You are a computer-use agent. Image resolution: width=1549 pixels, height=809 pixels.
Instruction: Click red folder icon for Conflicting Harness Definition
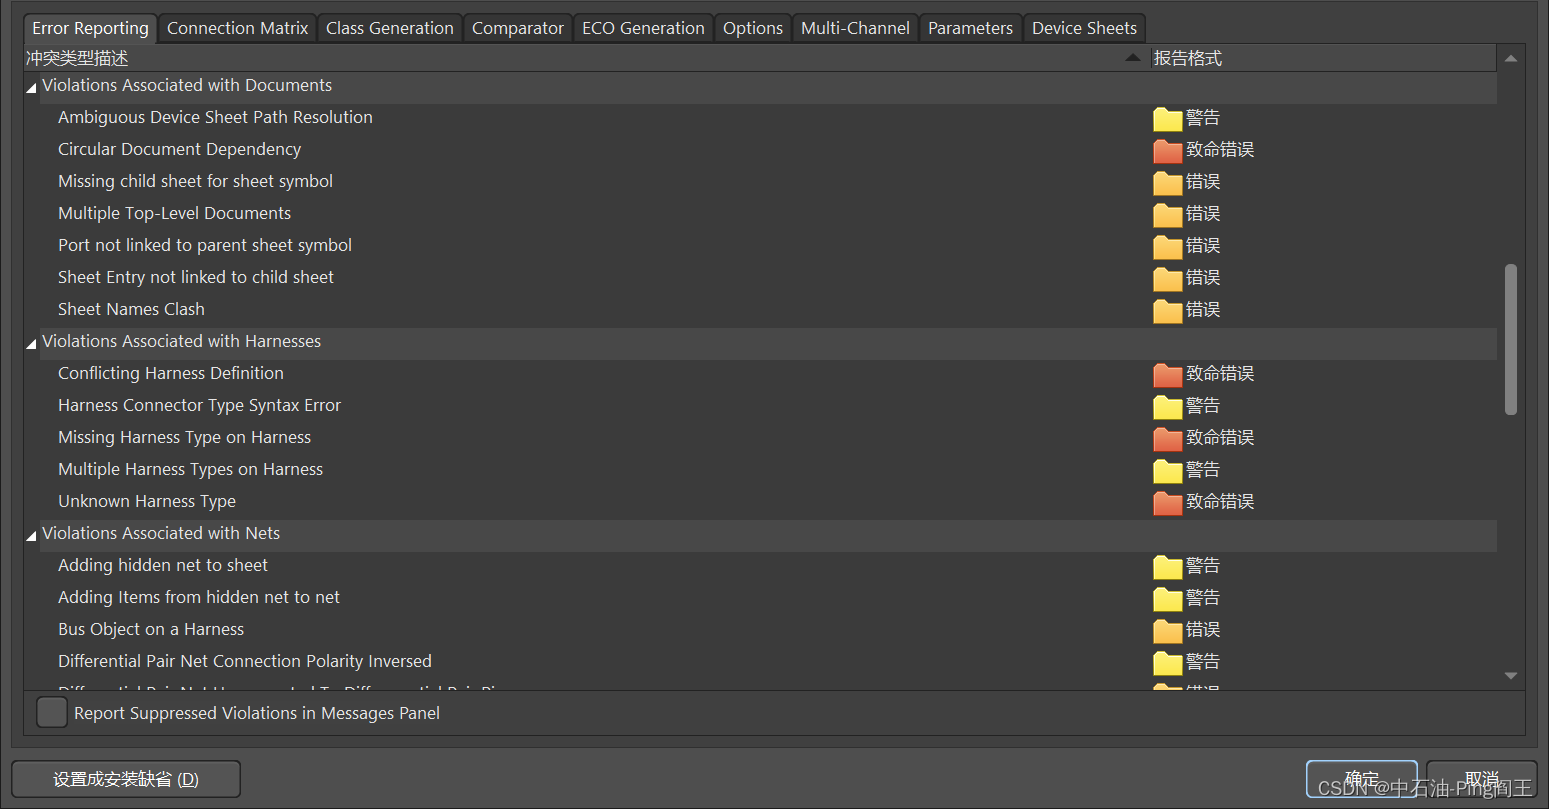point(1167,374)
